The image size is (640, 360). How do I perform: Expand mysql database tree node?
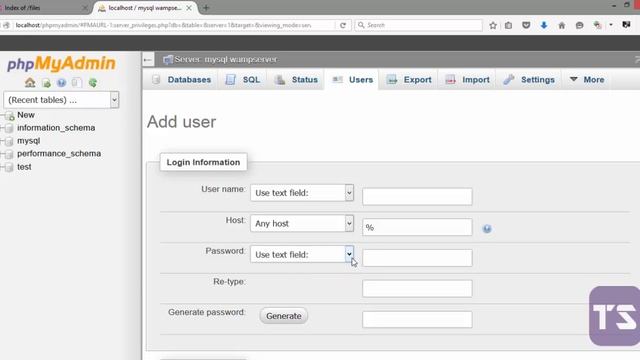click(x=2, y=141)
